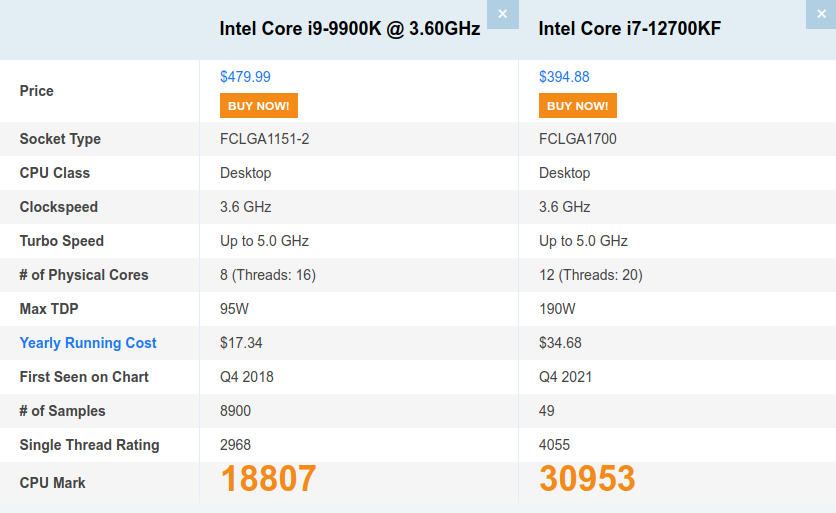Click the $34.68 yearly running cost

560,343
